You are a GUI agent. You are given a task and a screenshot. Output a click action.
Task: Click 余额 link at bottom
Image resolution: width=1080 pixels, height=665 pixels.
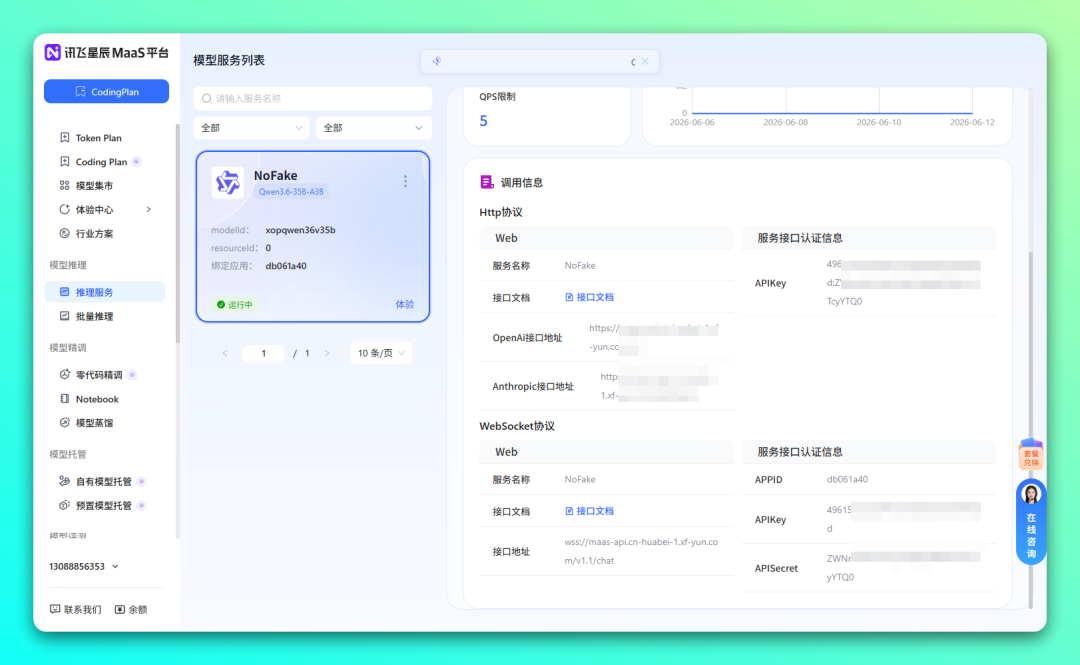click(x=131, y=610)
